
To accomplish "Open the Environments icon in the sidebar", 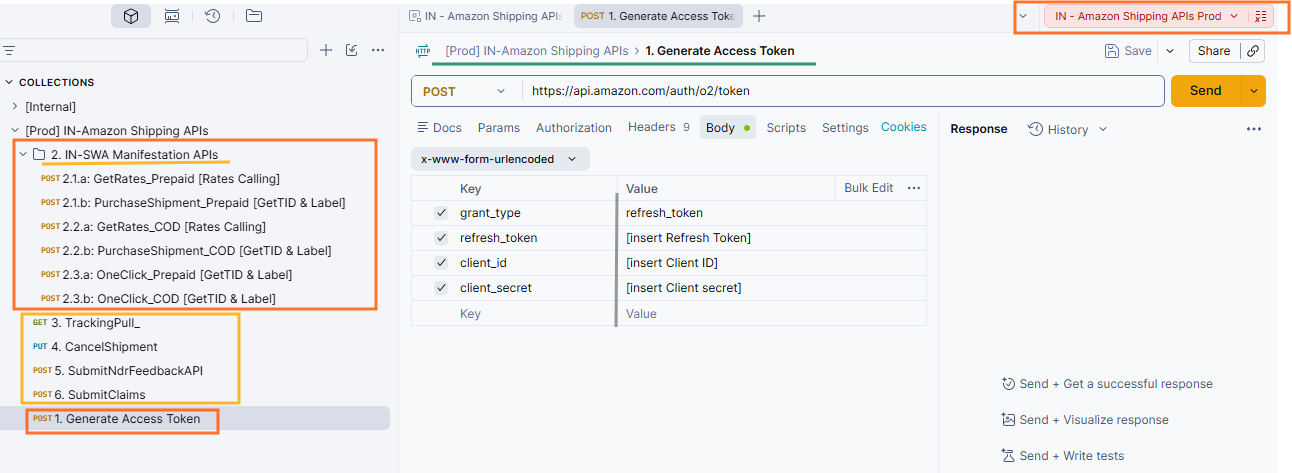I will coord(172,16).
